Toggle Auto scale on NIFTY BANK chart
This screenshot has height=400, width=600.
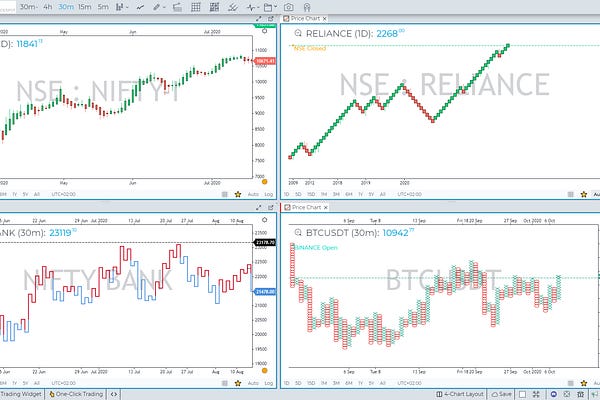coord(253,383)
